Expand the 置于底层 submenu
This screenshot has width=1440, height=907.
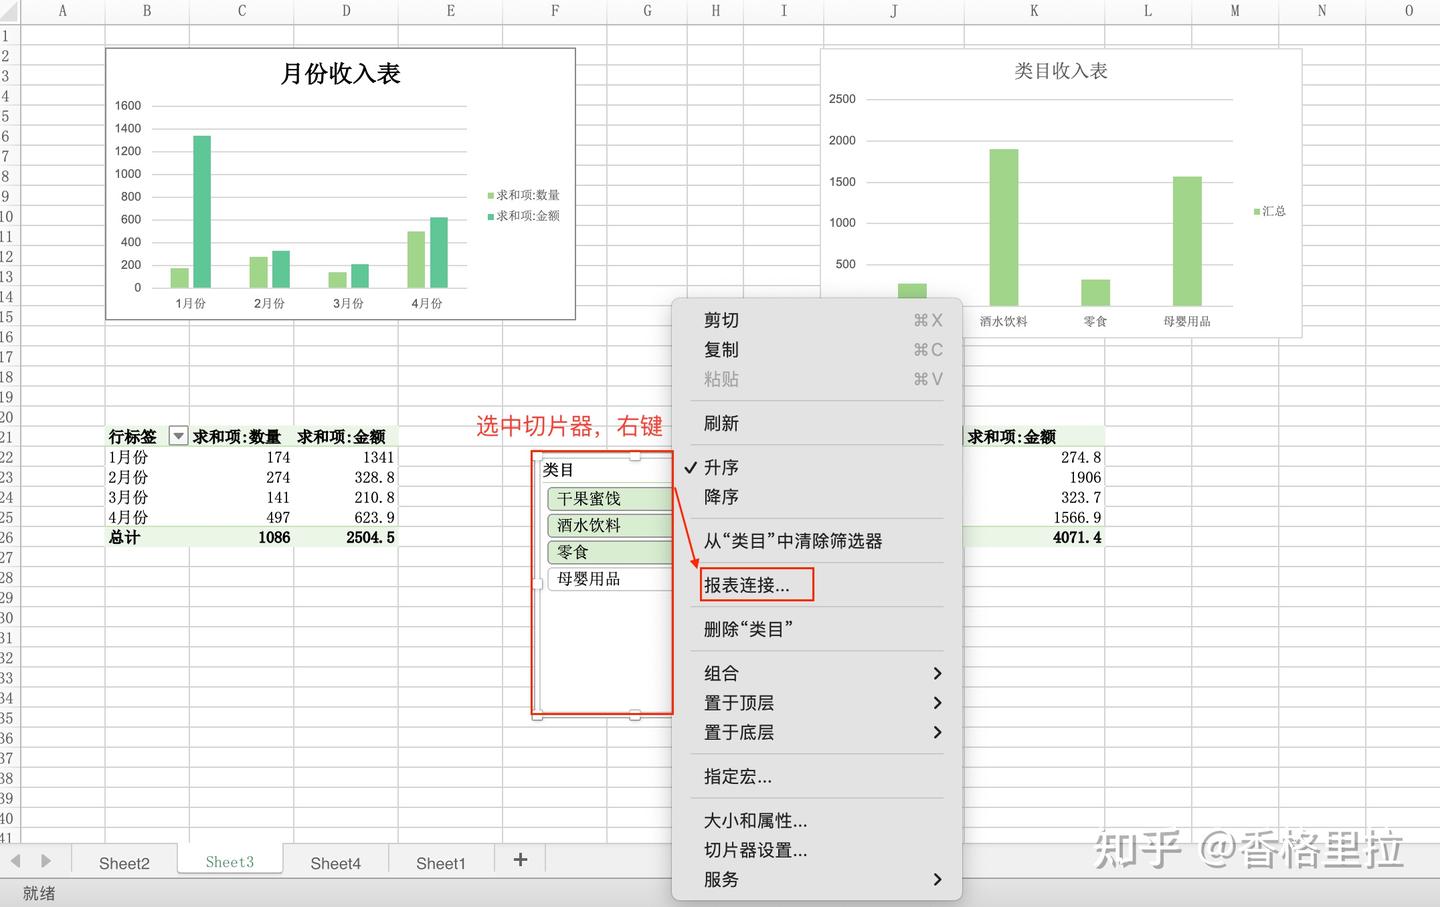(816, 732)
